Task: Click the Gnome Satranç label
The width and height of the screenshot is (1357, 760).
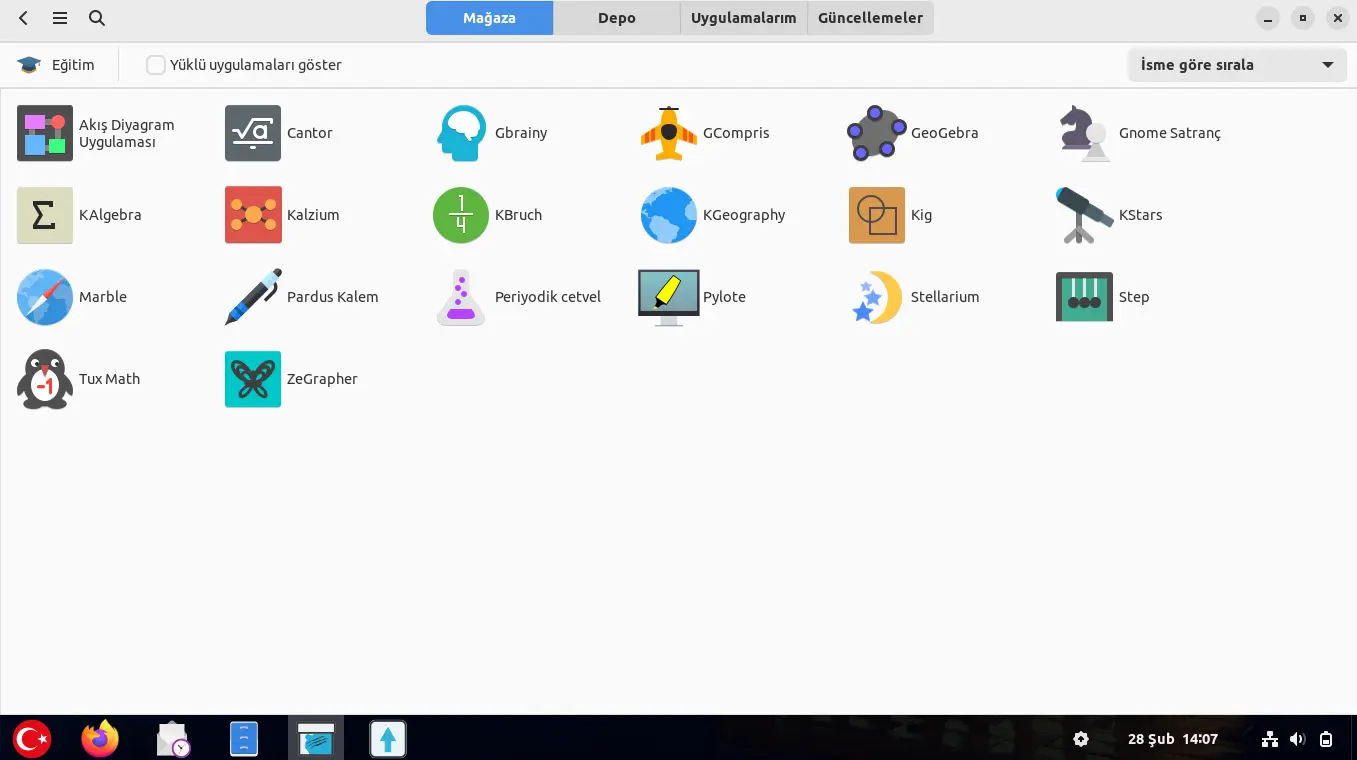Action: tap(1170, 133)
